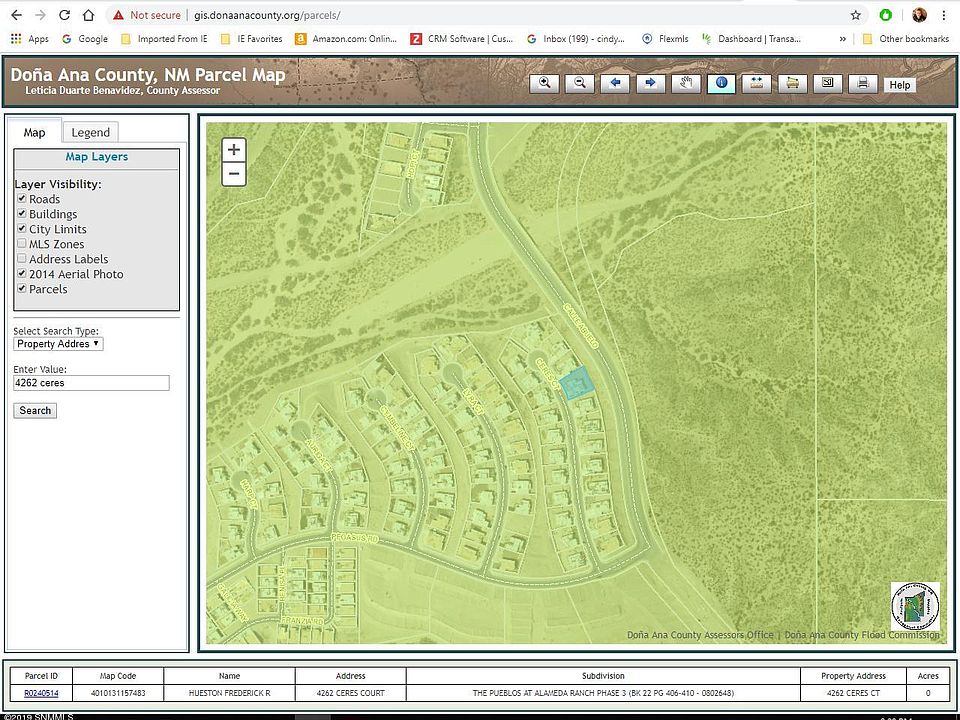Click the zoom out magnifier tool

click(x=580, y=84)
